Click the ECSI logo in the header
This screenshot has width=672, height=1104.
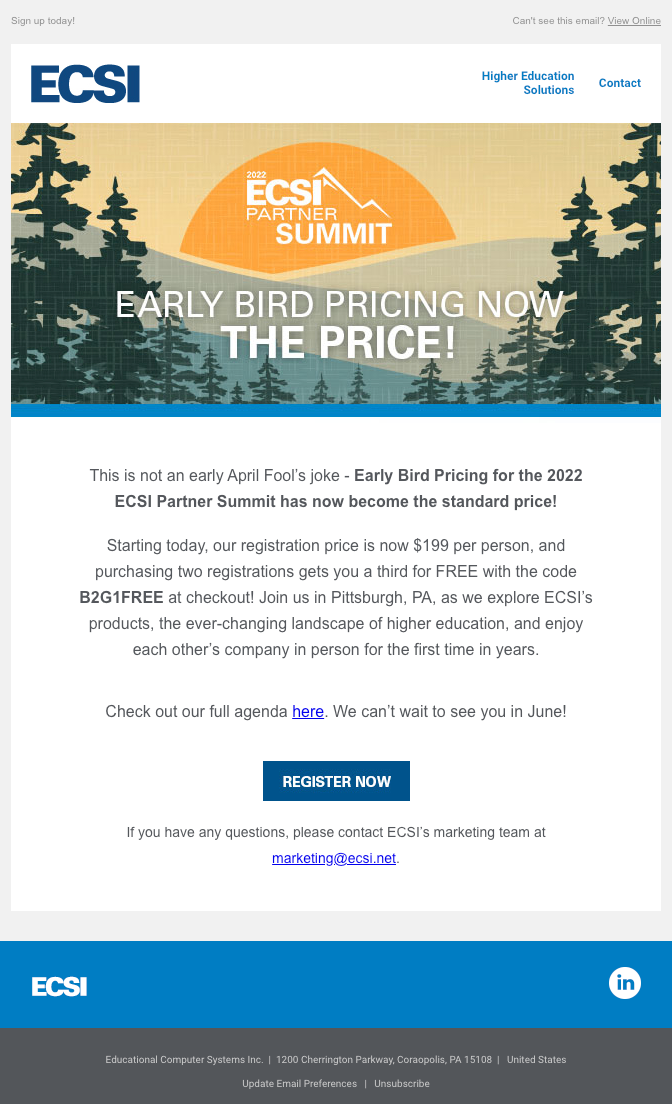[x=85, y=84]
